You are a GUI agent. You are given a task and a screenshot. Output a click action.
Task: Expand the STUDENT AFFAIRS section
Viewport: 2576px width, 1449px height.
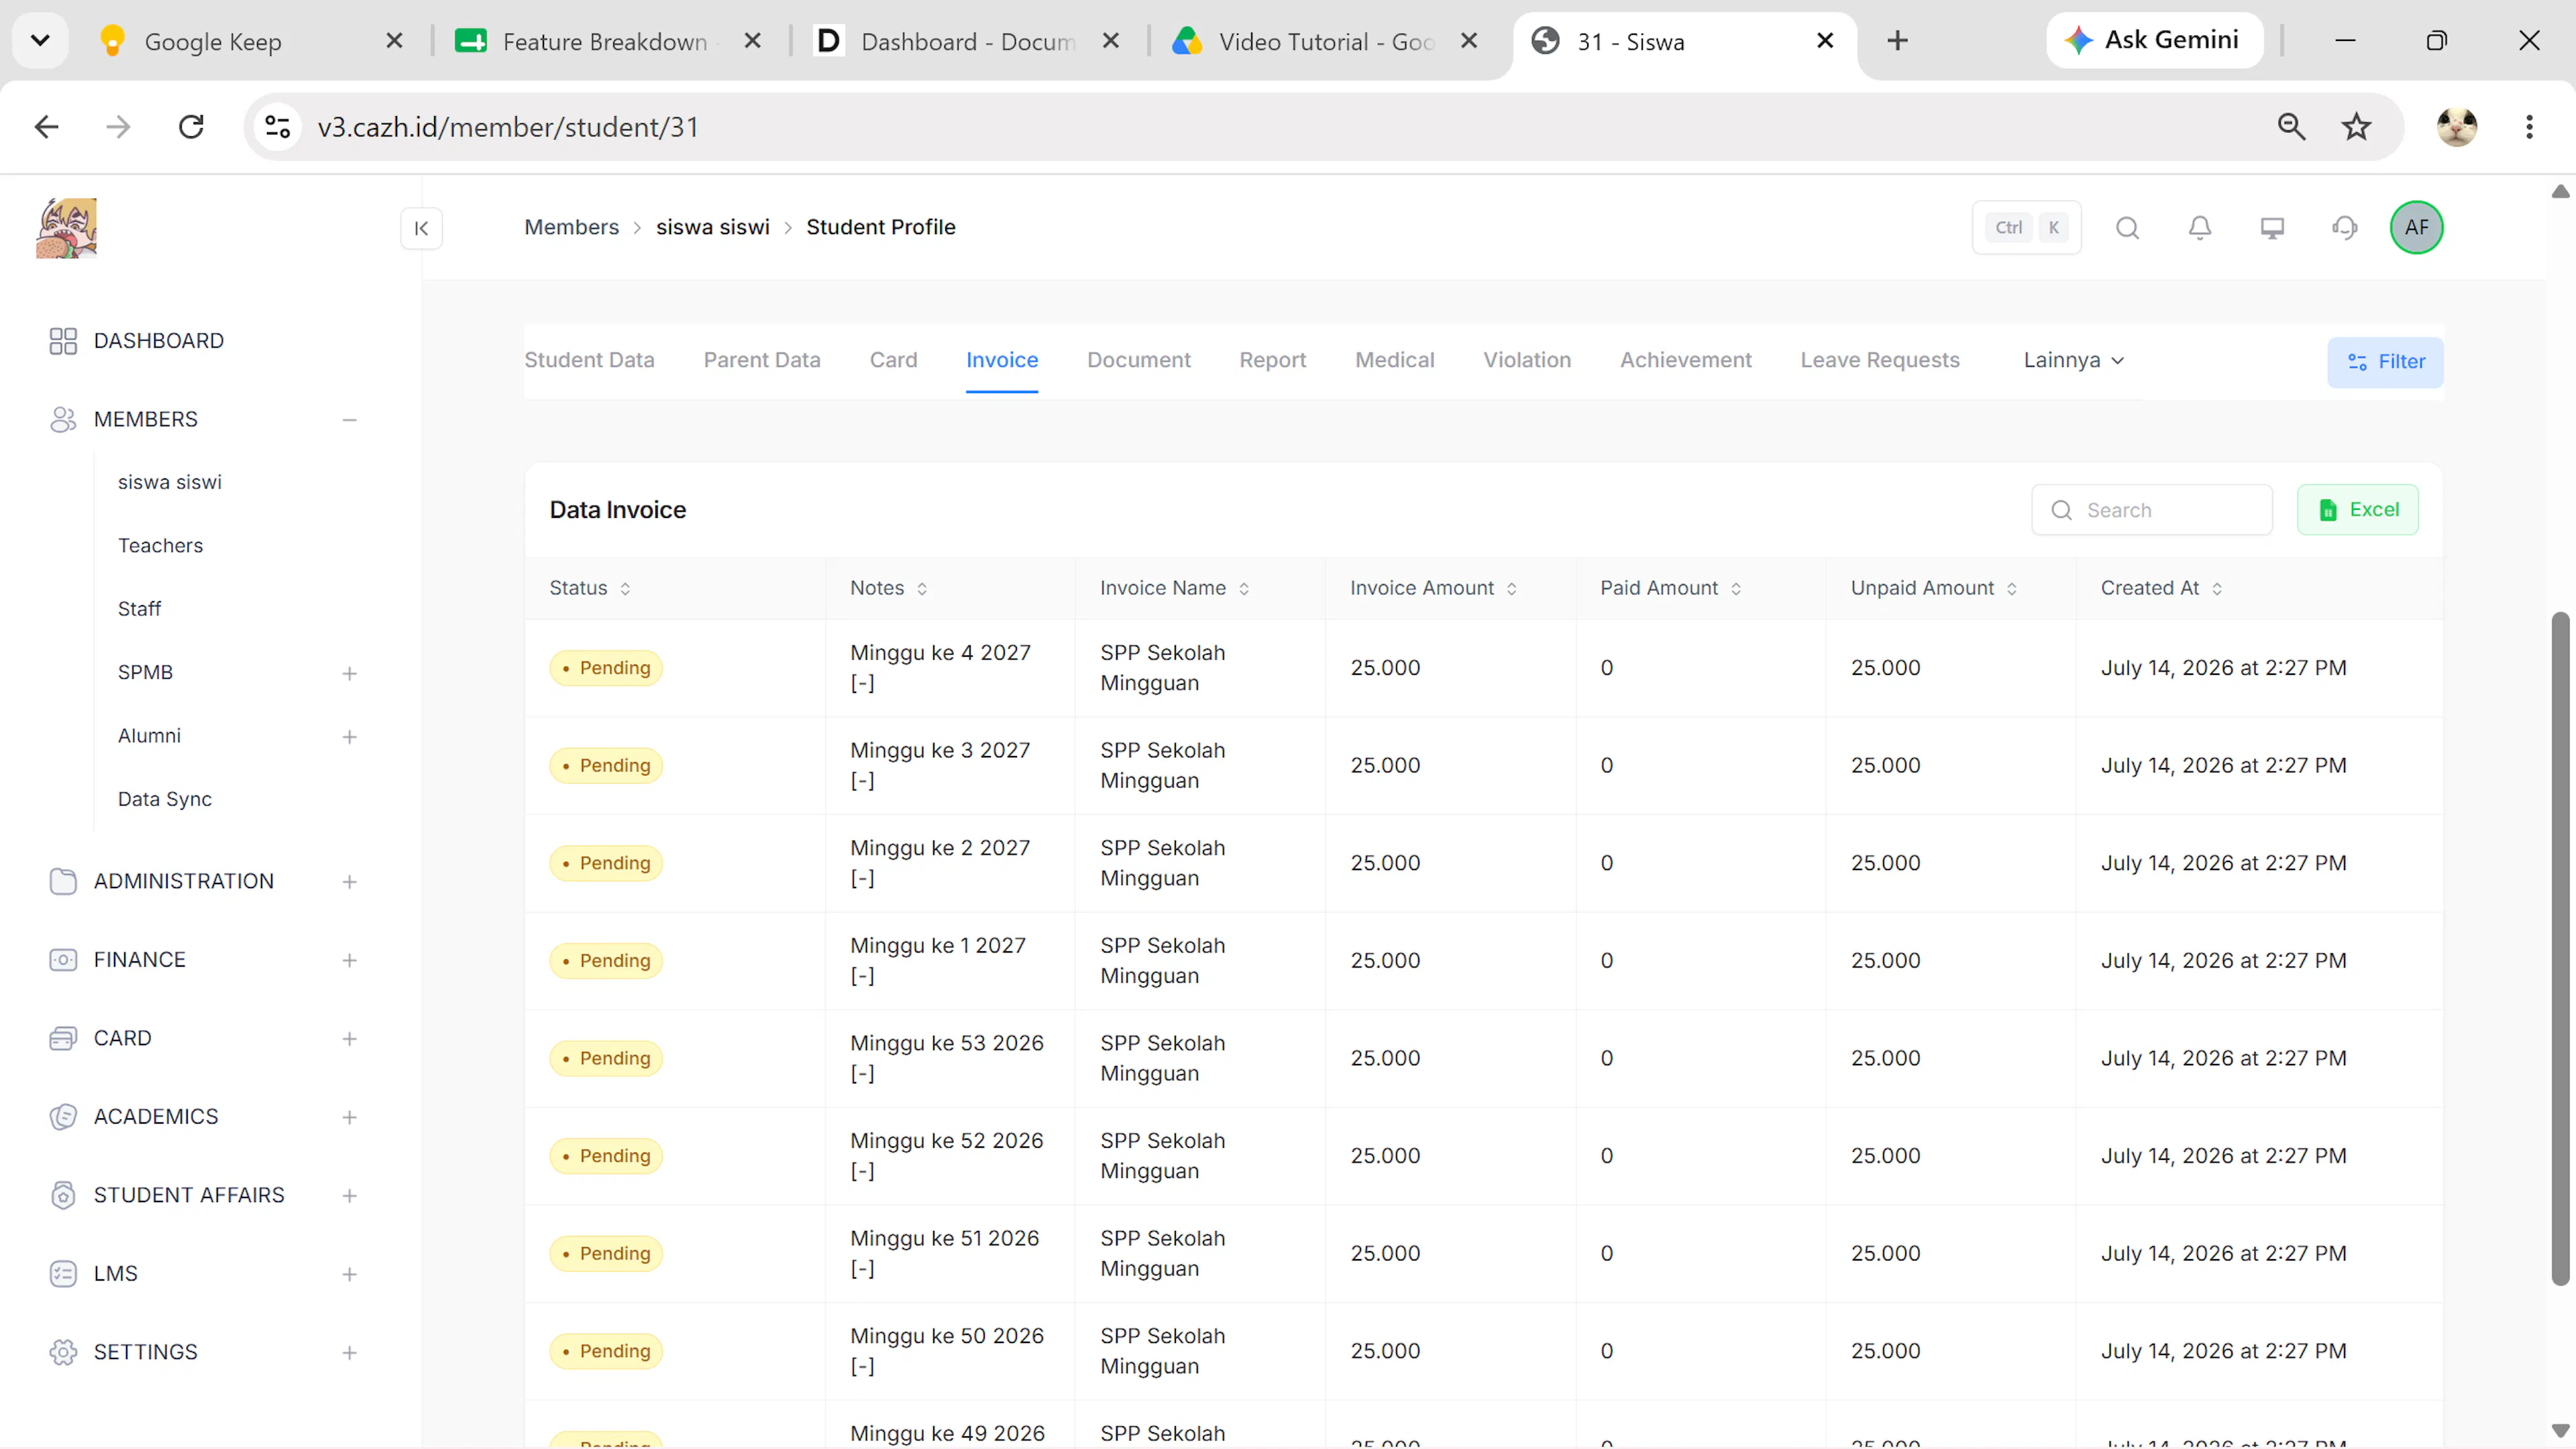click(349, 1196)
